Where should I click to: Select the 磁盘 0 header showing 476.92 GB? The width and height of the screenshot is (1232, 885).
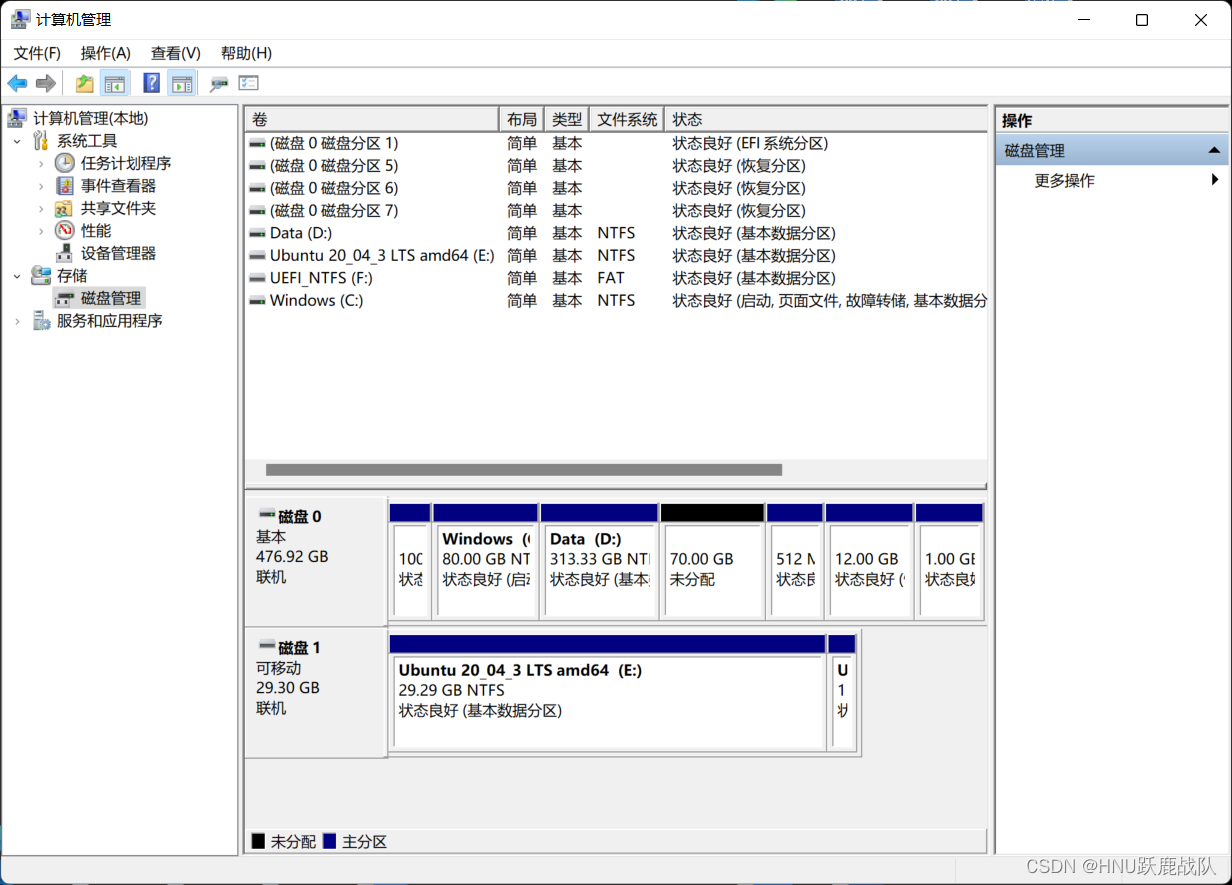(316, 561)
